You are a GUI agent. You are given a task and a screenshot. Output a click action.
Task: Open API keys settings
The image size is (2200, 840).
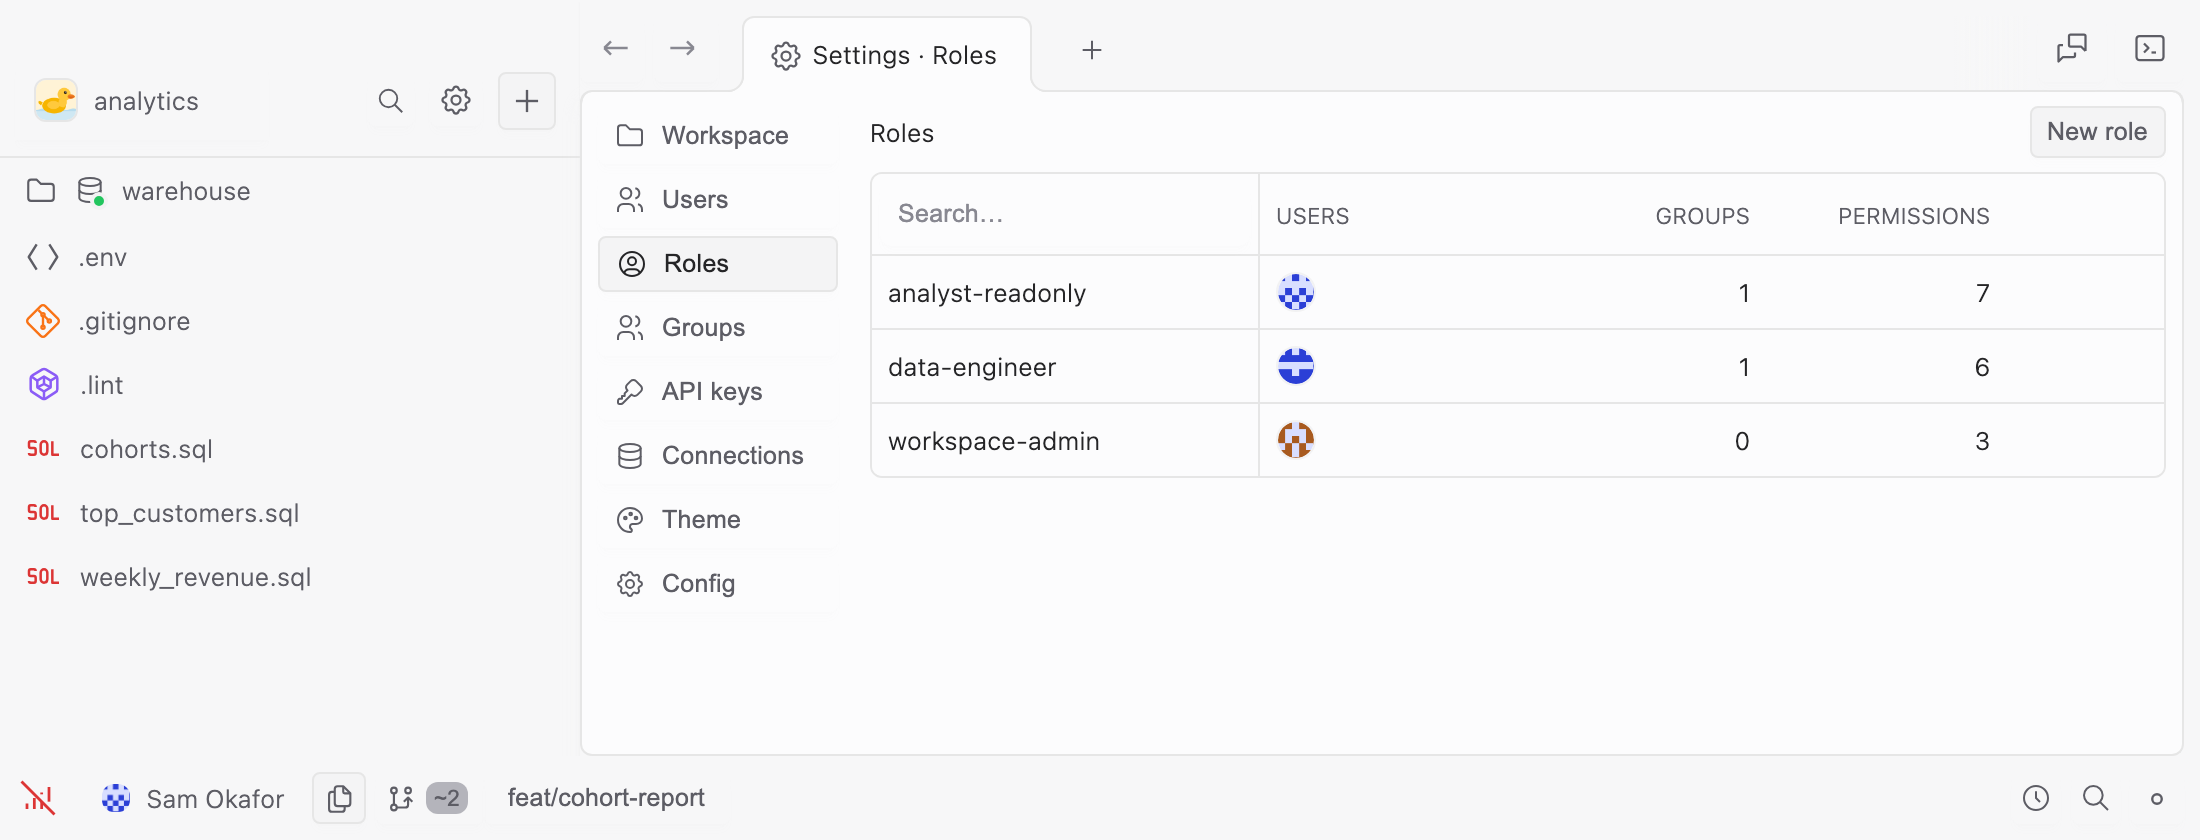pos(718,391)
